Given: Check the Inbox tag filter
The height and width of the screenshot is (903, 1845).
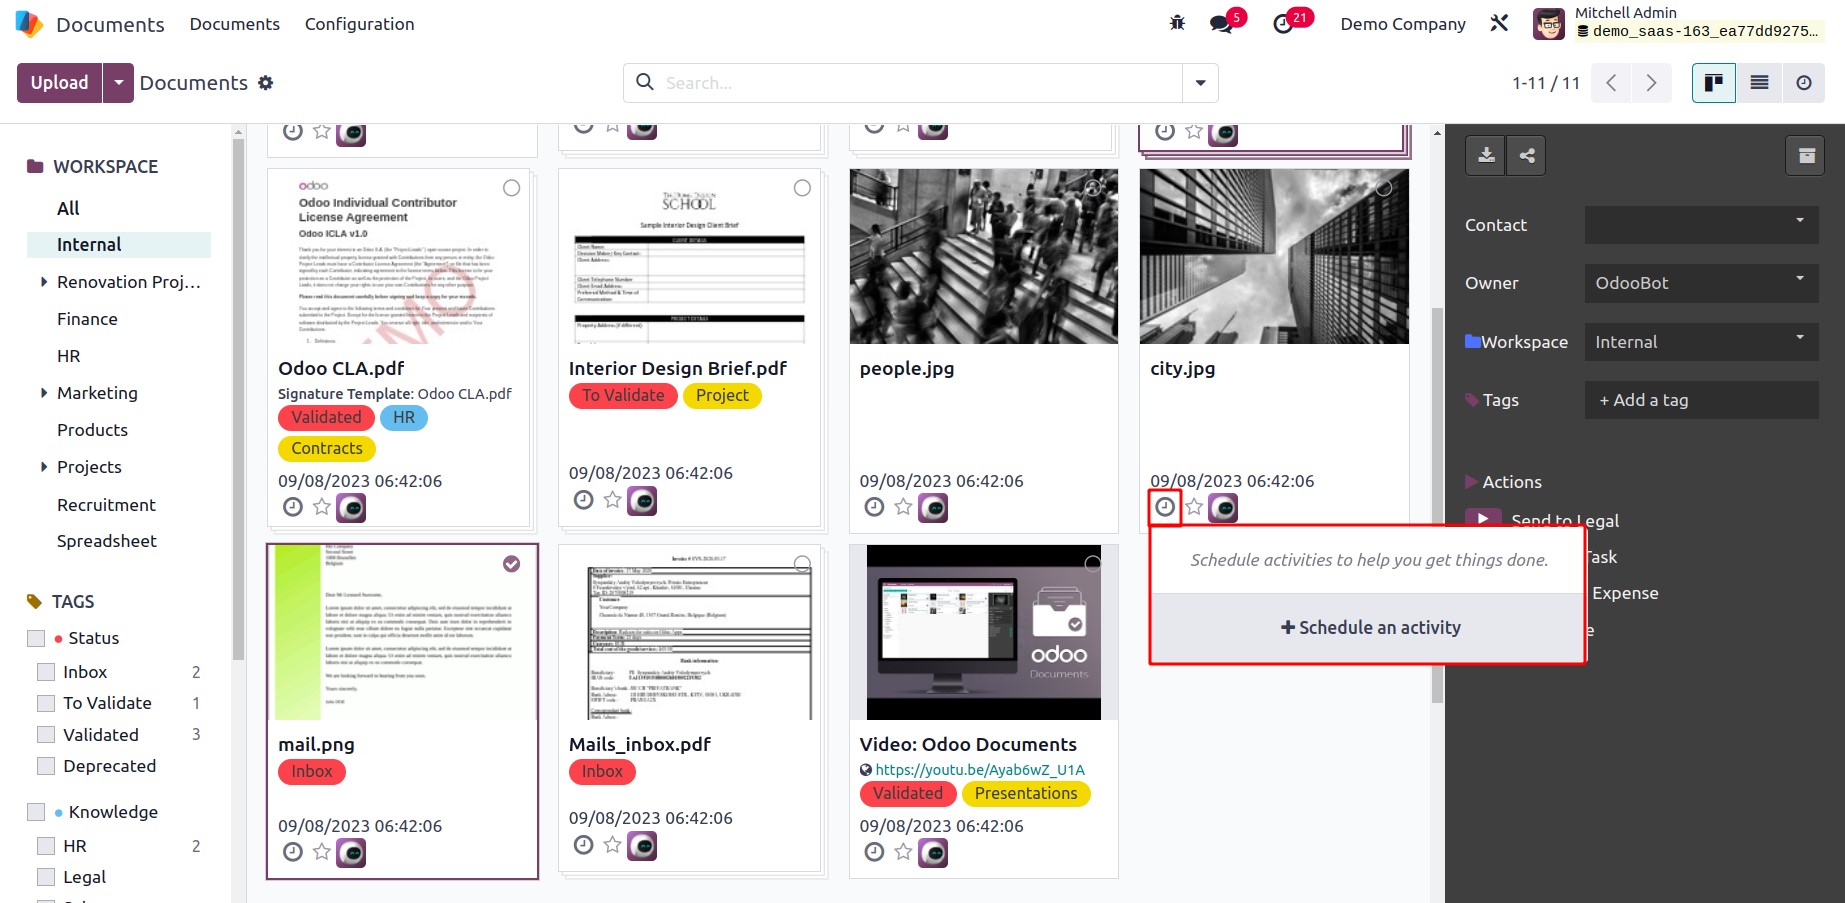Looking at the screenshot, I should 46,672.
